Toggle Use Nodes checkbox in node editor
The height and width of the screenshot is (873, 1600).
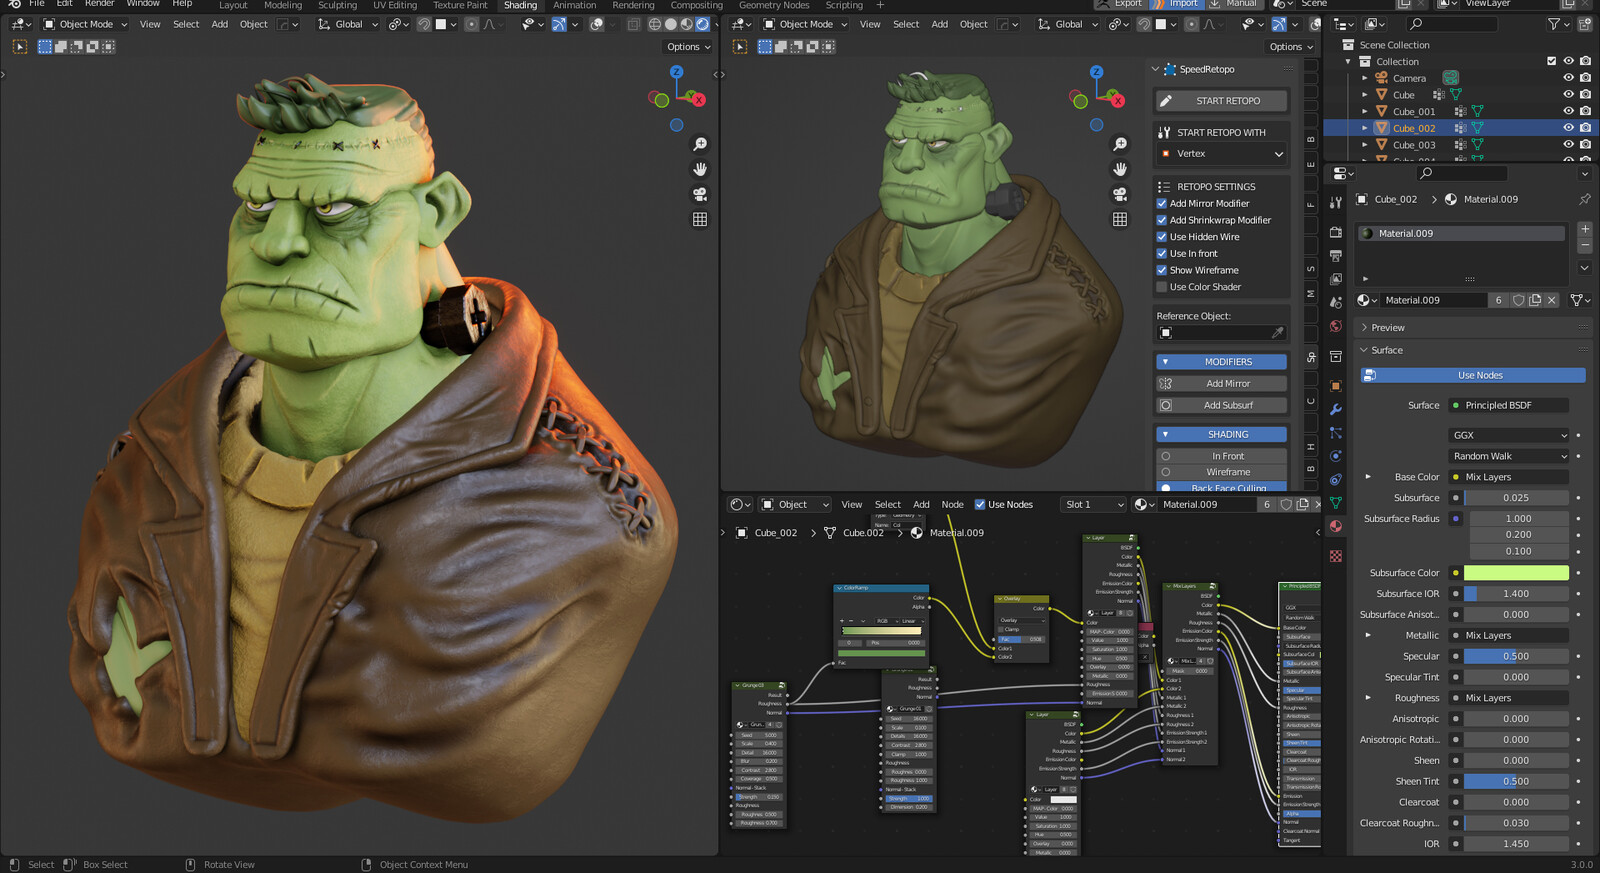click(980, 505)
